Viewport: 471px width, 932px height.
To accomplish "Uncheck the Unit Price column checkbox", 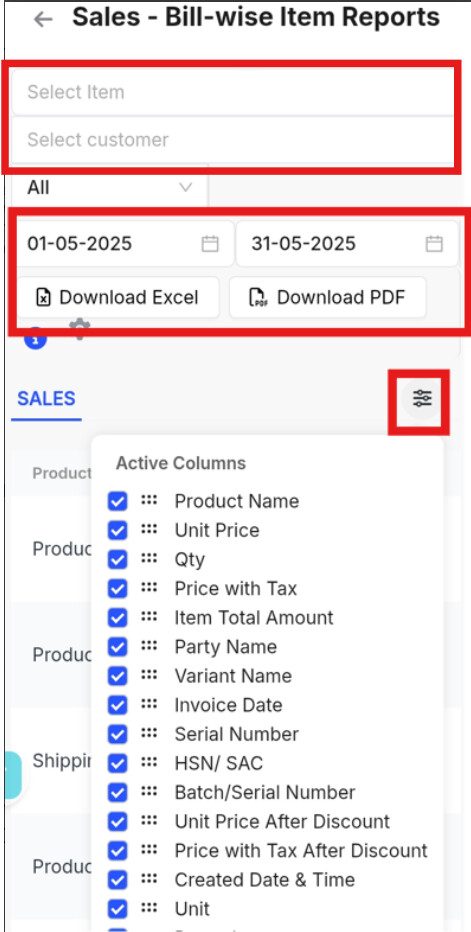I will click(118, 530).
